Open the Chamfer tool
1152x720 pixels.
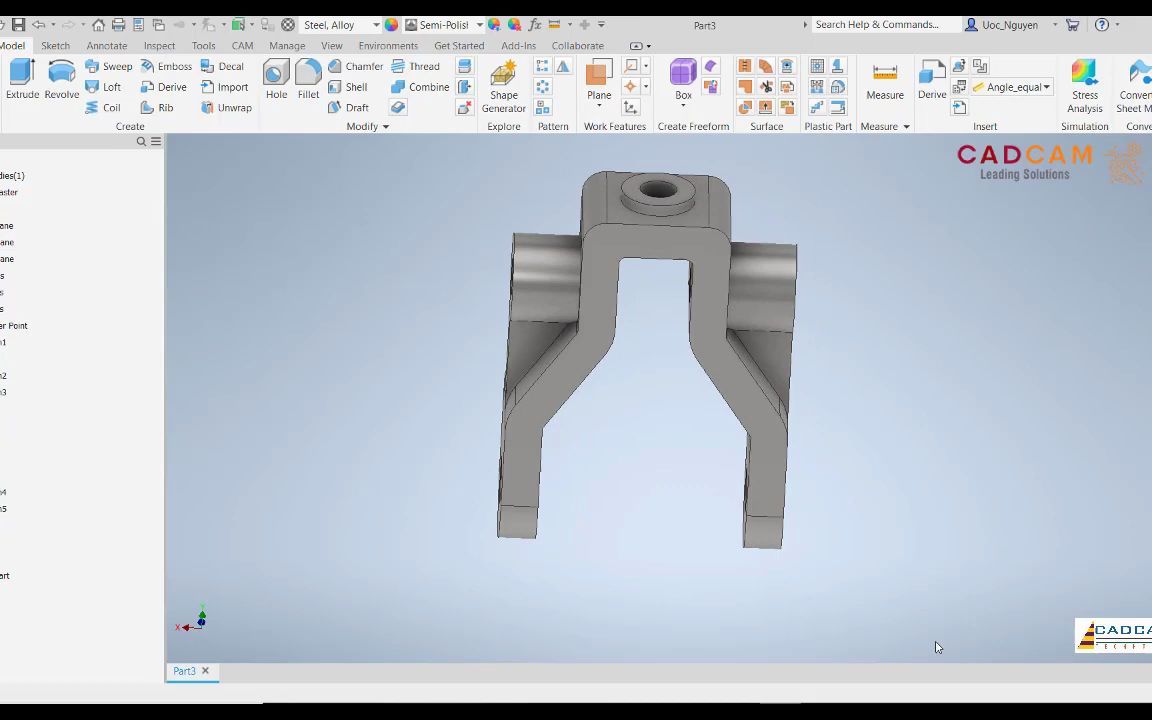pyautogui.click(x=364, y=66)
